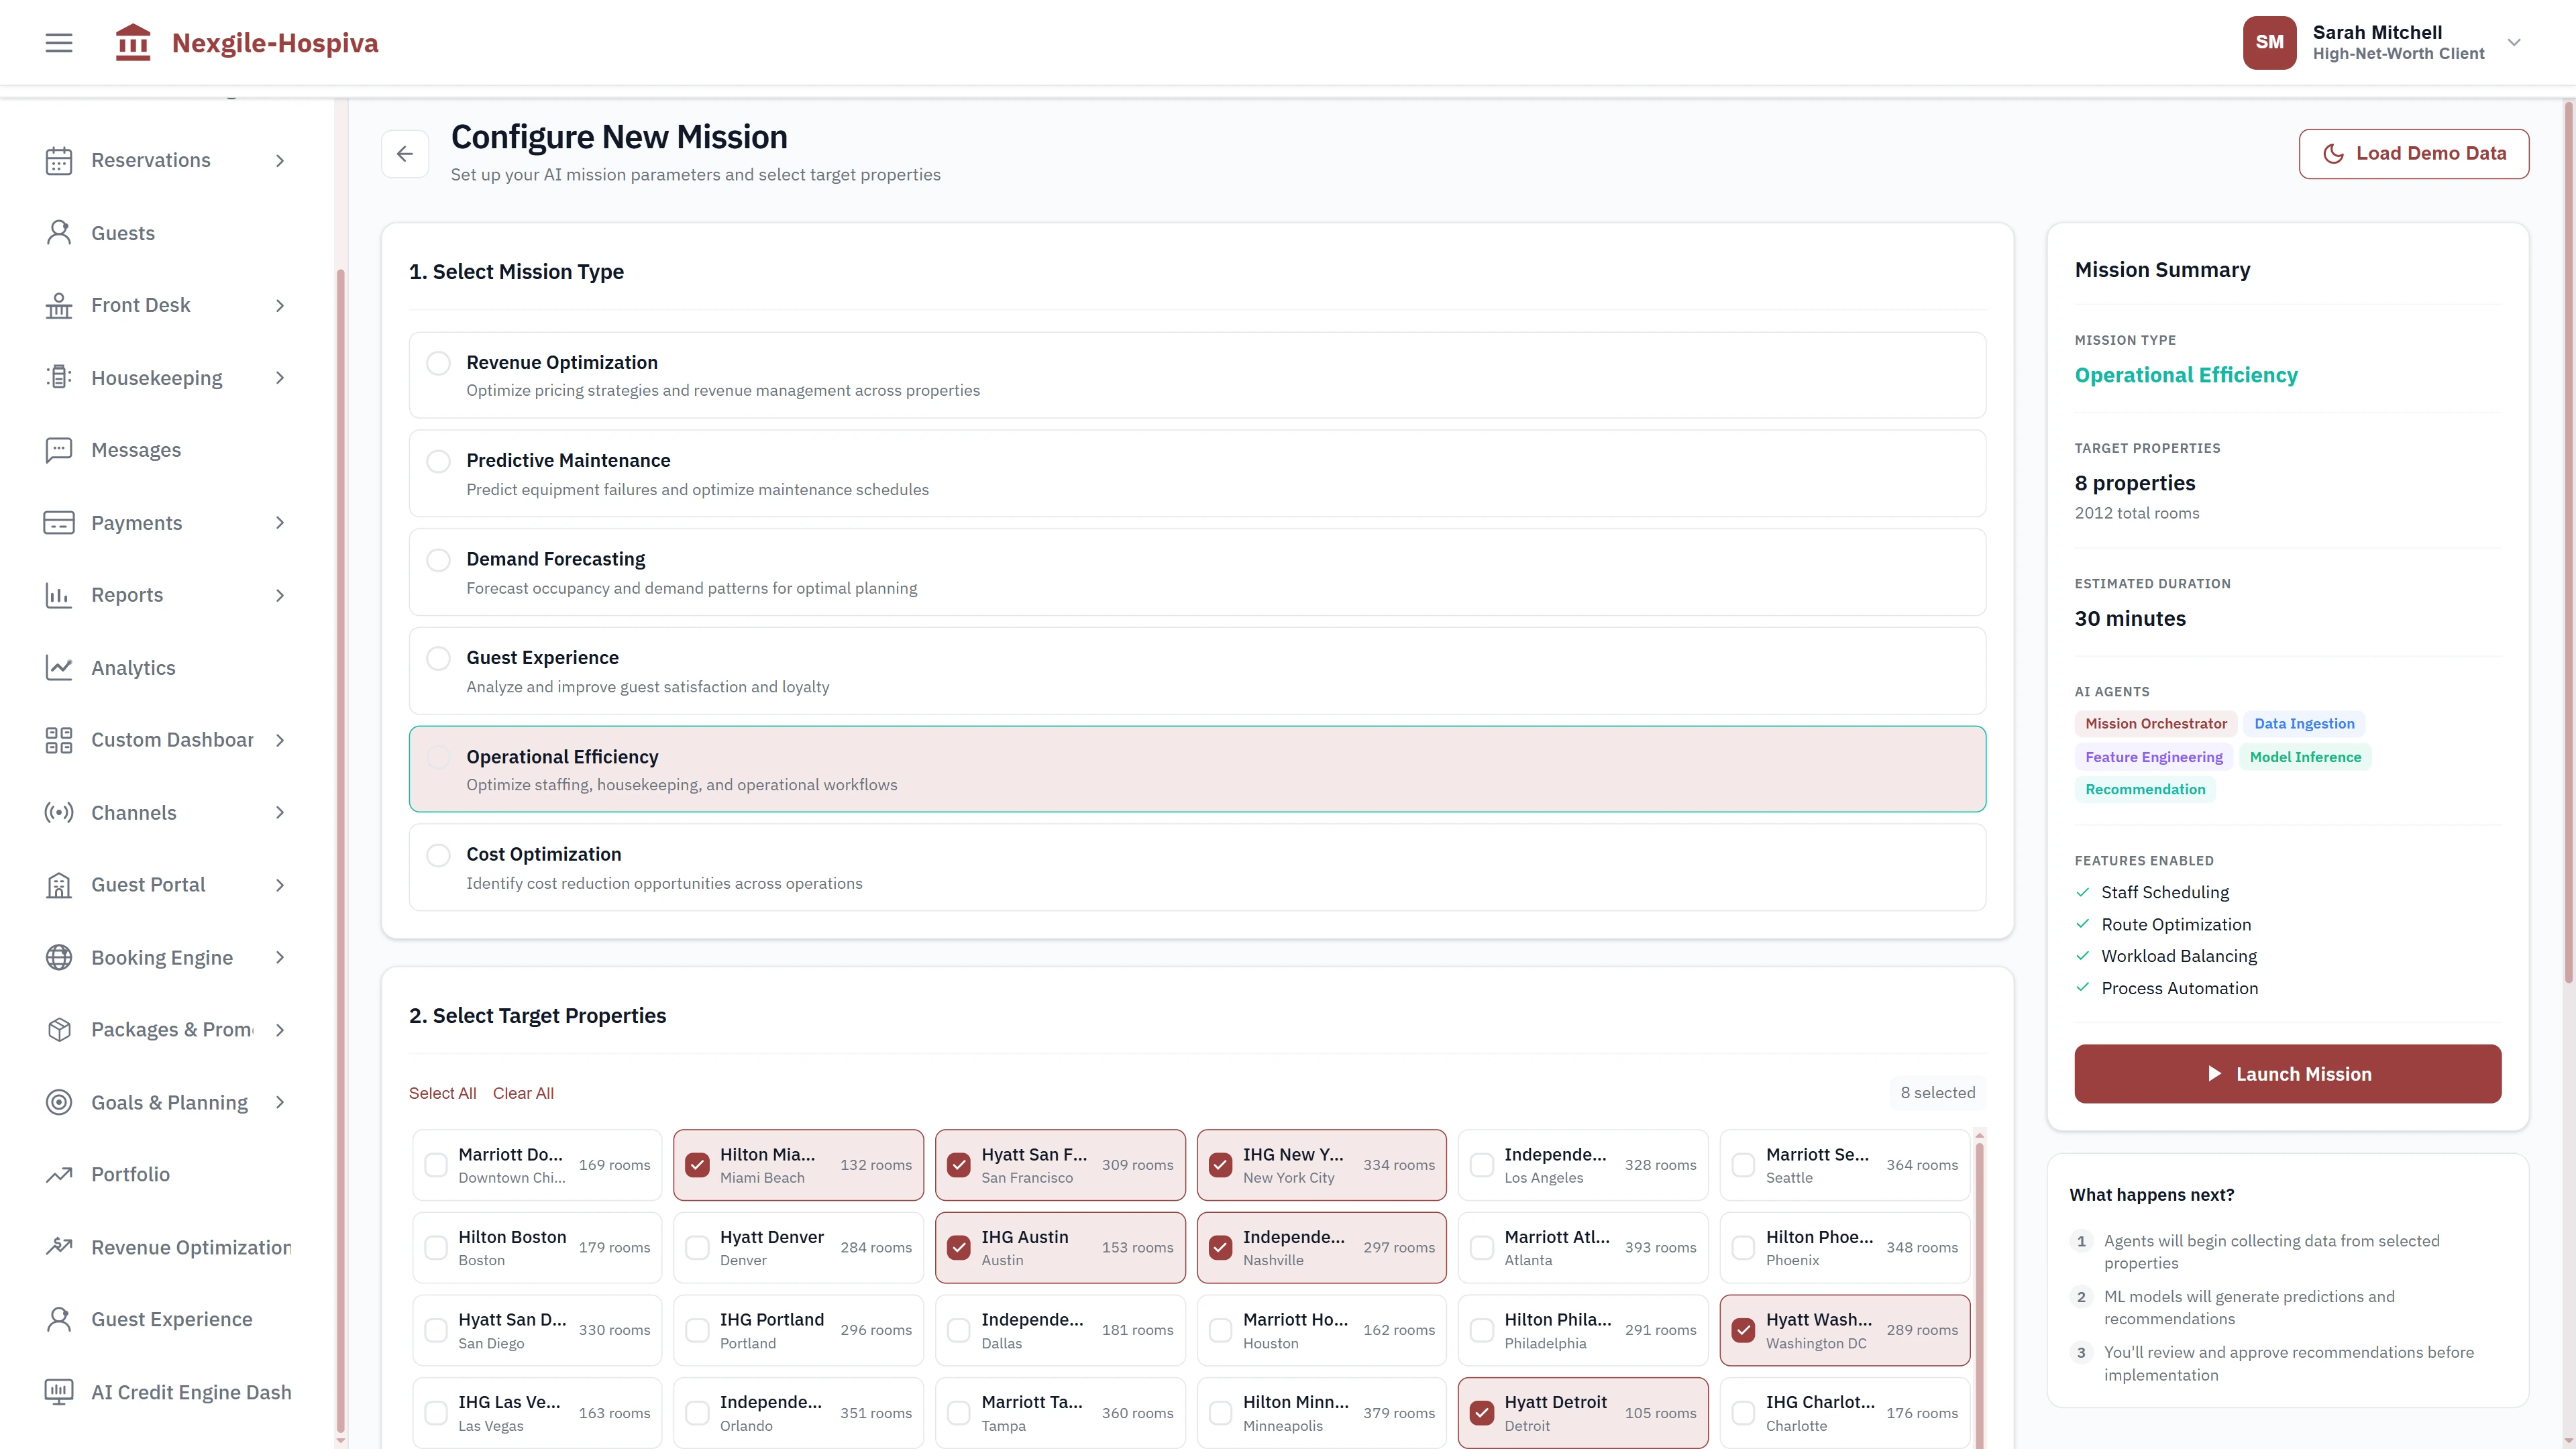The image size is (2576, 1449).
Task: Uncheck the Hyatt San Francisco property
Action: 960,1164
